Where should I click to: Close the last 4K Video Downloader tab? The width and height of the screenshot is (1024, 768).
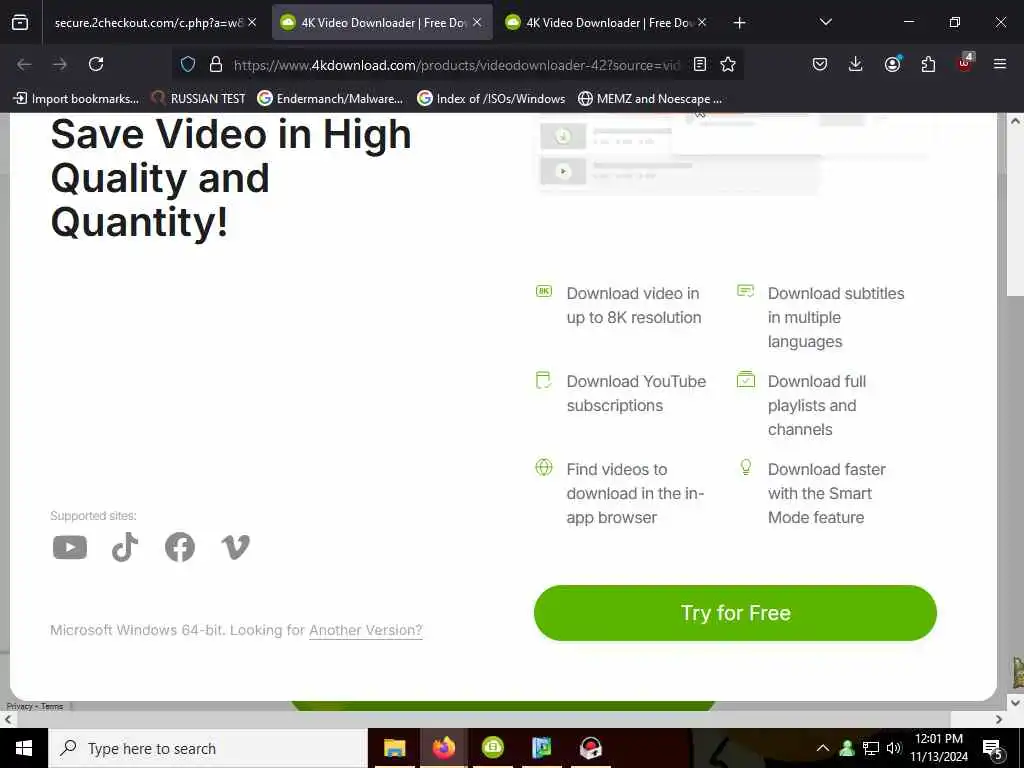[x=702, y=22]
